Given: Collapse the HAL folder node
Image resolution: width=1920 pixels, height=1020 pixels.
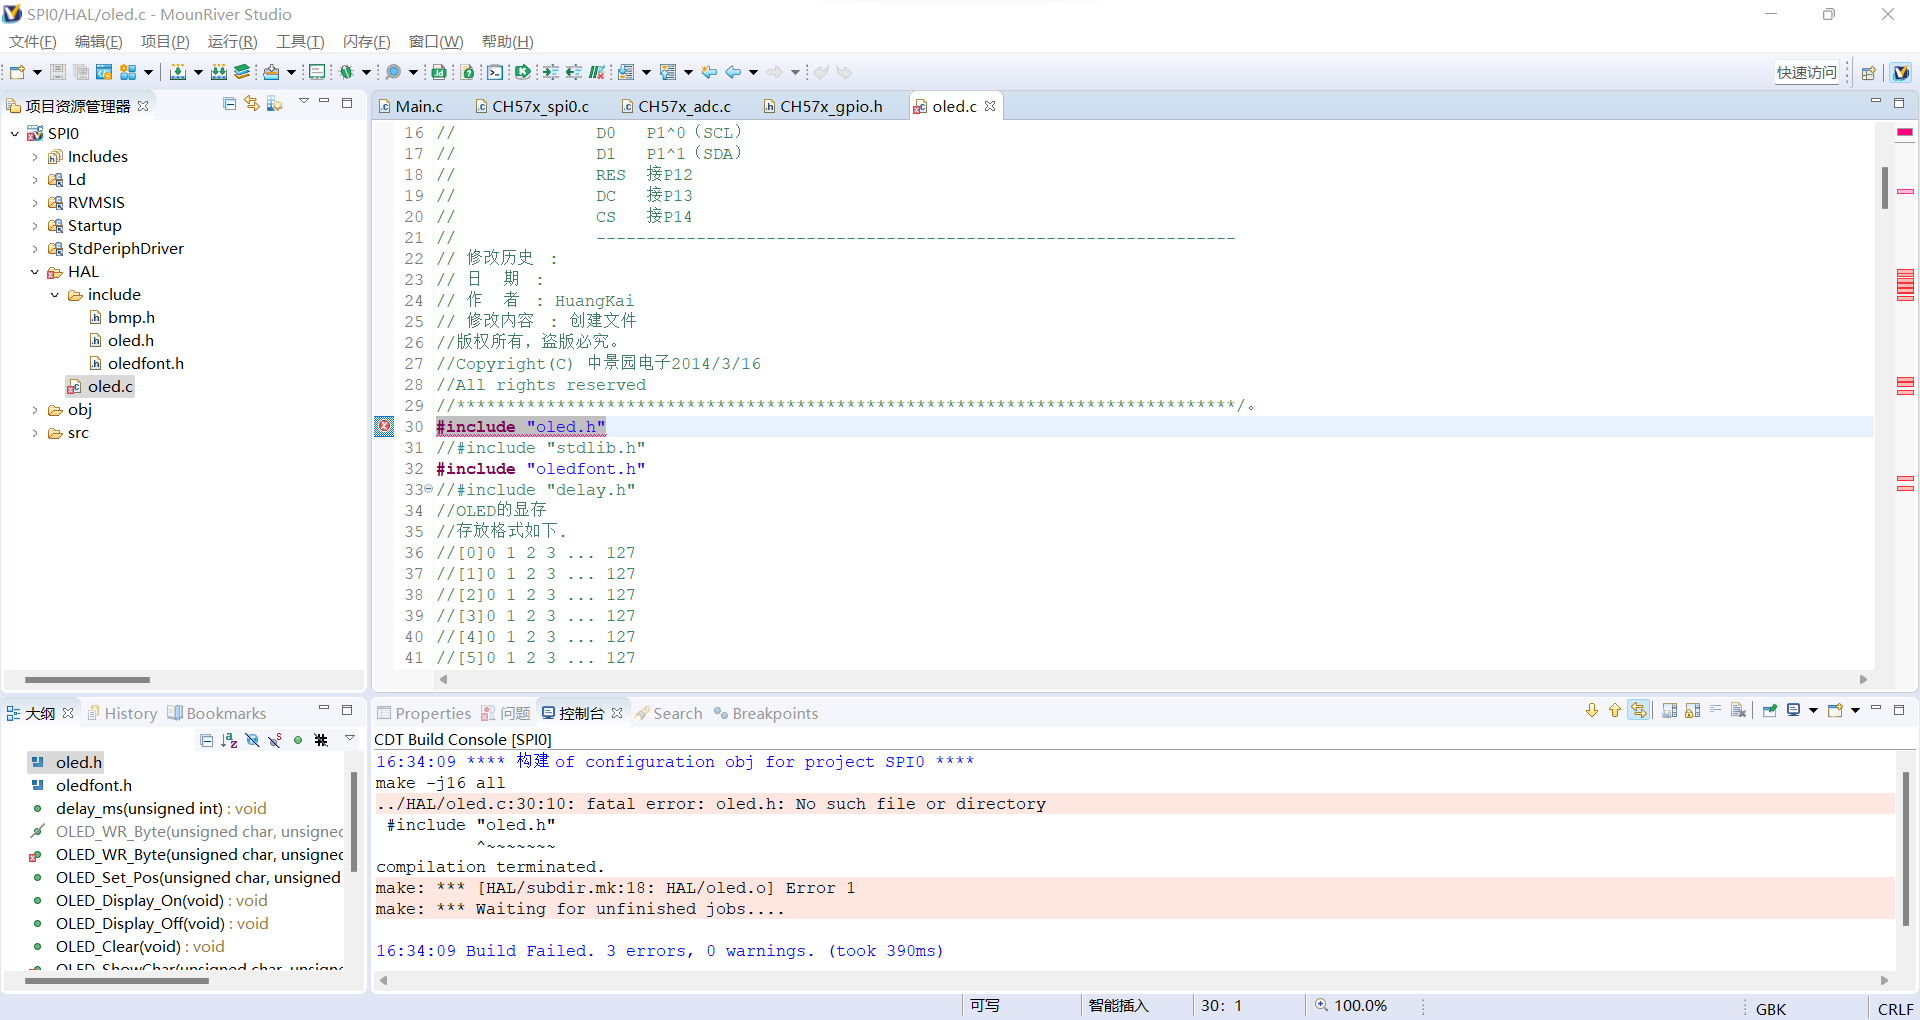Looking at the screenshot, I should pyautogui.click(x=35, y=271).
